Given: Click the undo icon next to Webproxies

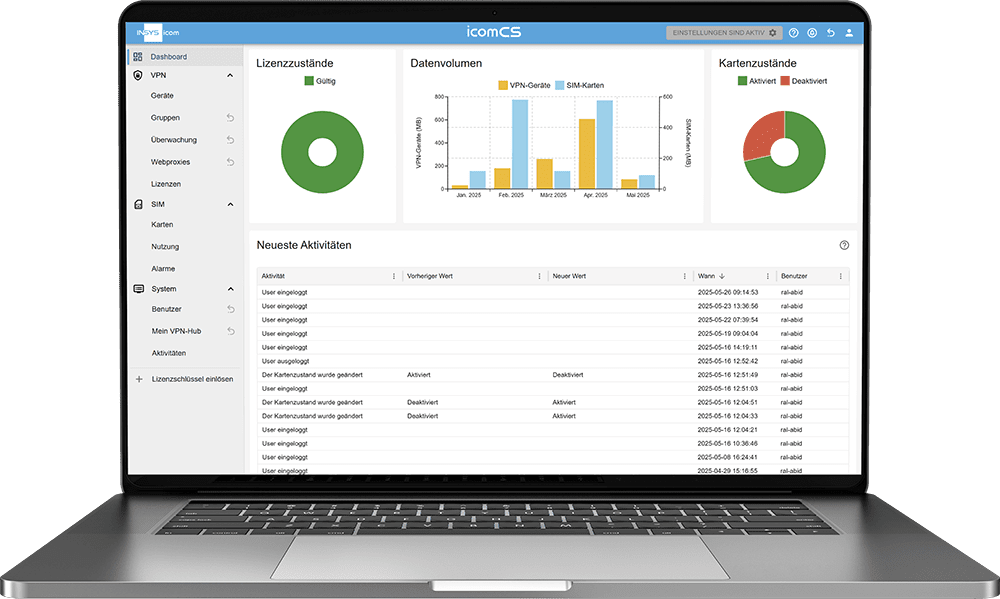Looking at the screenshot, I should point(230,162).
